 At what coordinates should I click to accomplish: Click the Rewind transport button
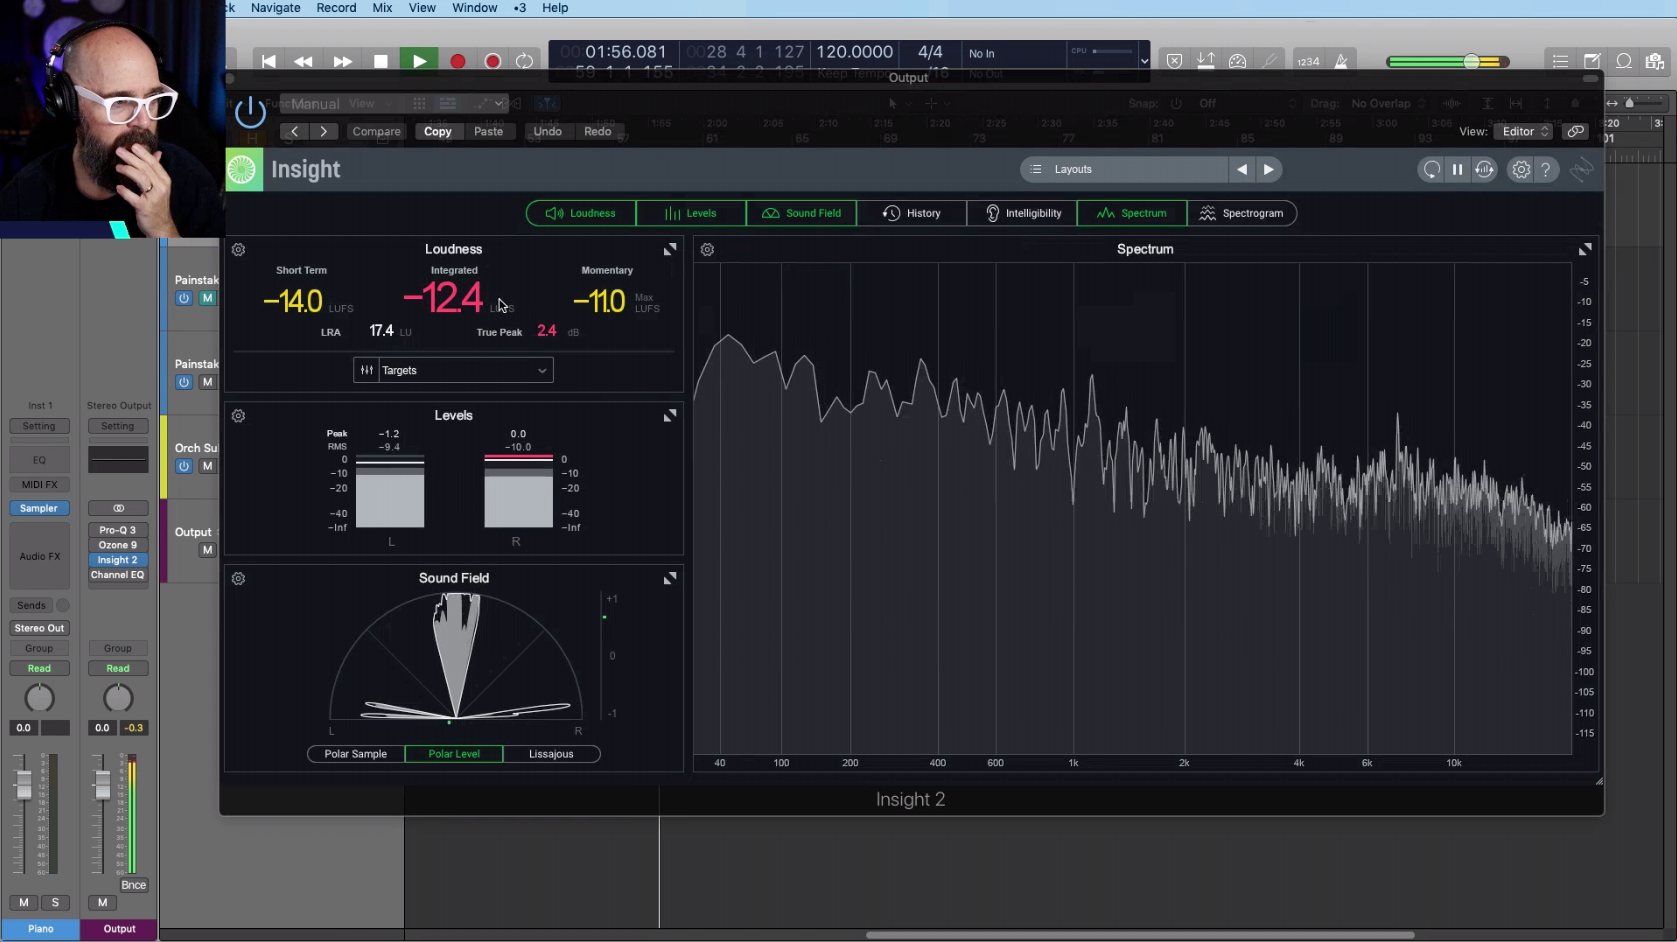(x=303, y=61)
